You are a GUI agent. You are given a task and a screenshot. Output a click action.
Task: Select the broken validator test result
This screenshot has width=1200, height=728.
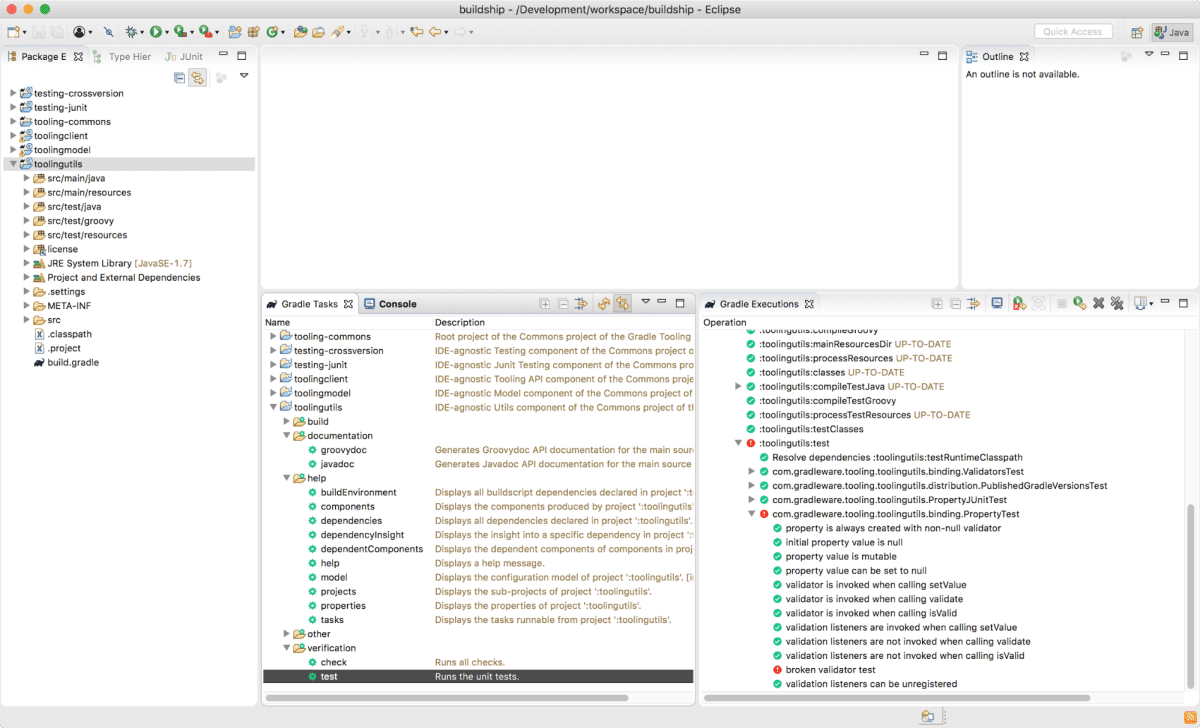[x=830, y=670]
